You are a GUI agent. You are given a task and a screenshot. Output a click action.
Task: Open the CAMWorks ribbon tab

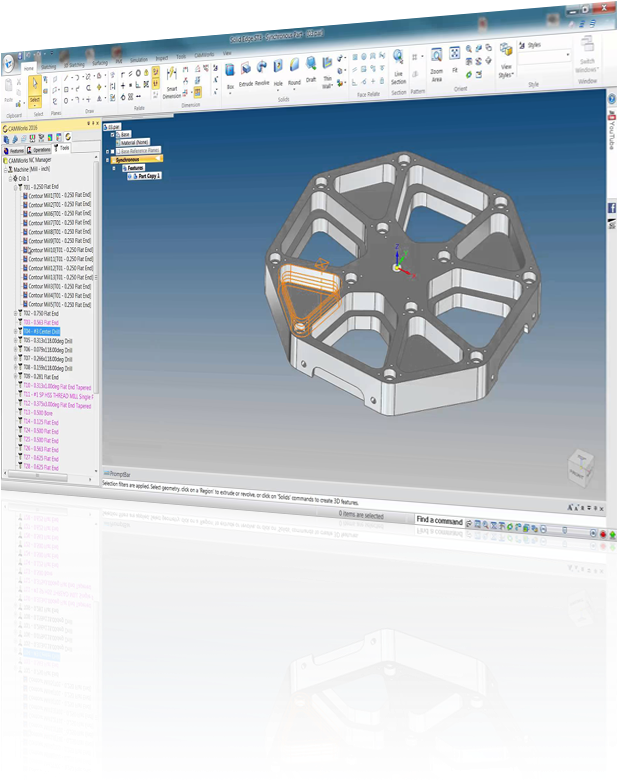coord(204,55)
